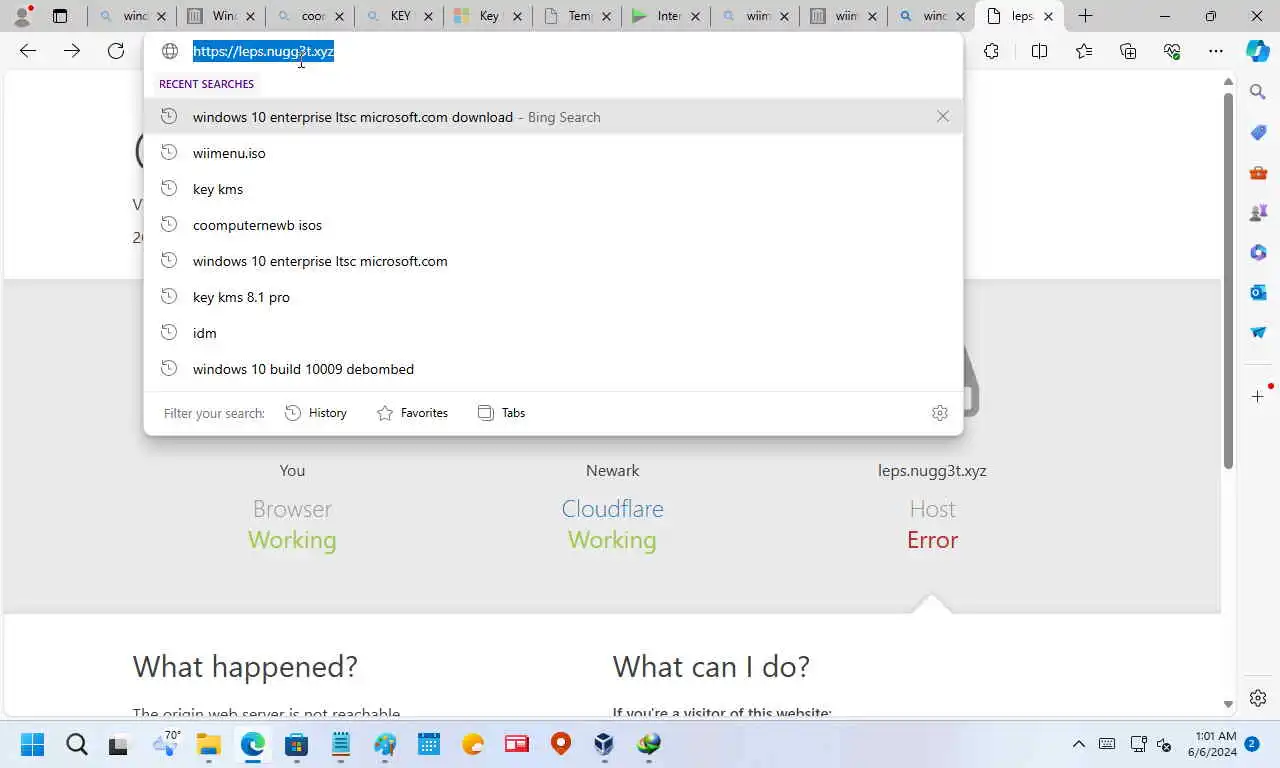Open the tab actions menu icon

tap(60, 16)
